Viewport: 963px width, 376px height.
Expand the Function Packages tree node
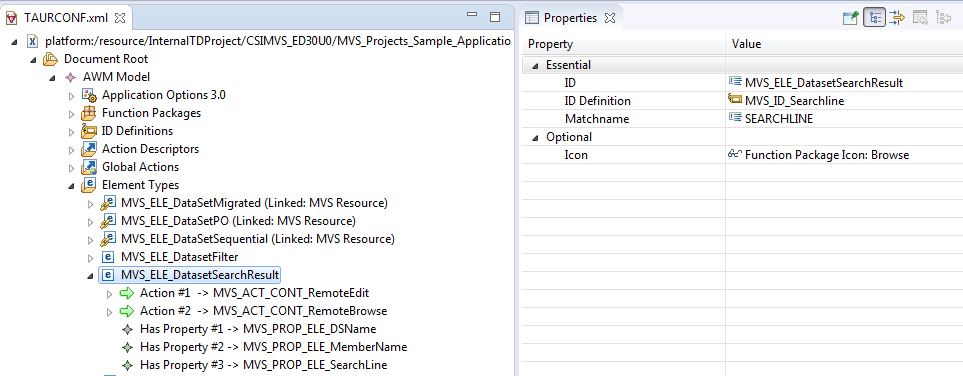tap(71, 114)
